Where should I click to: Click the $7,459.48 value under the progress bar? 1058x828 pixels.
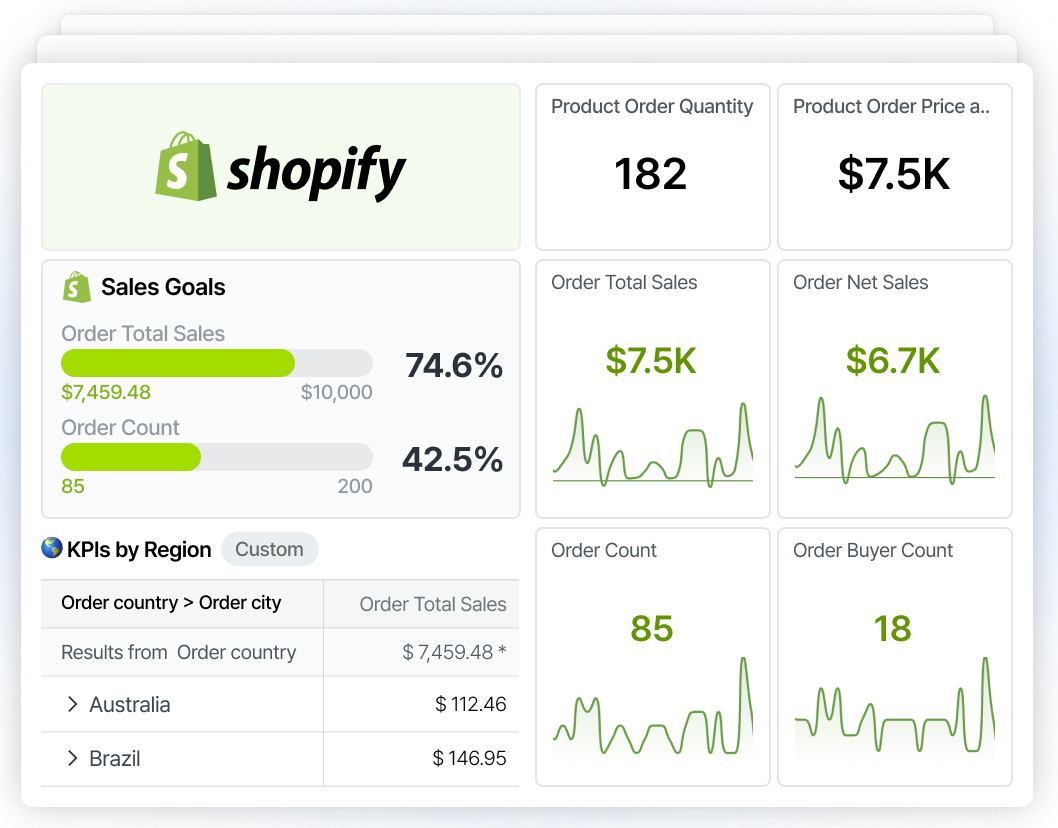click(106, 392)
